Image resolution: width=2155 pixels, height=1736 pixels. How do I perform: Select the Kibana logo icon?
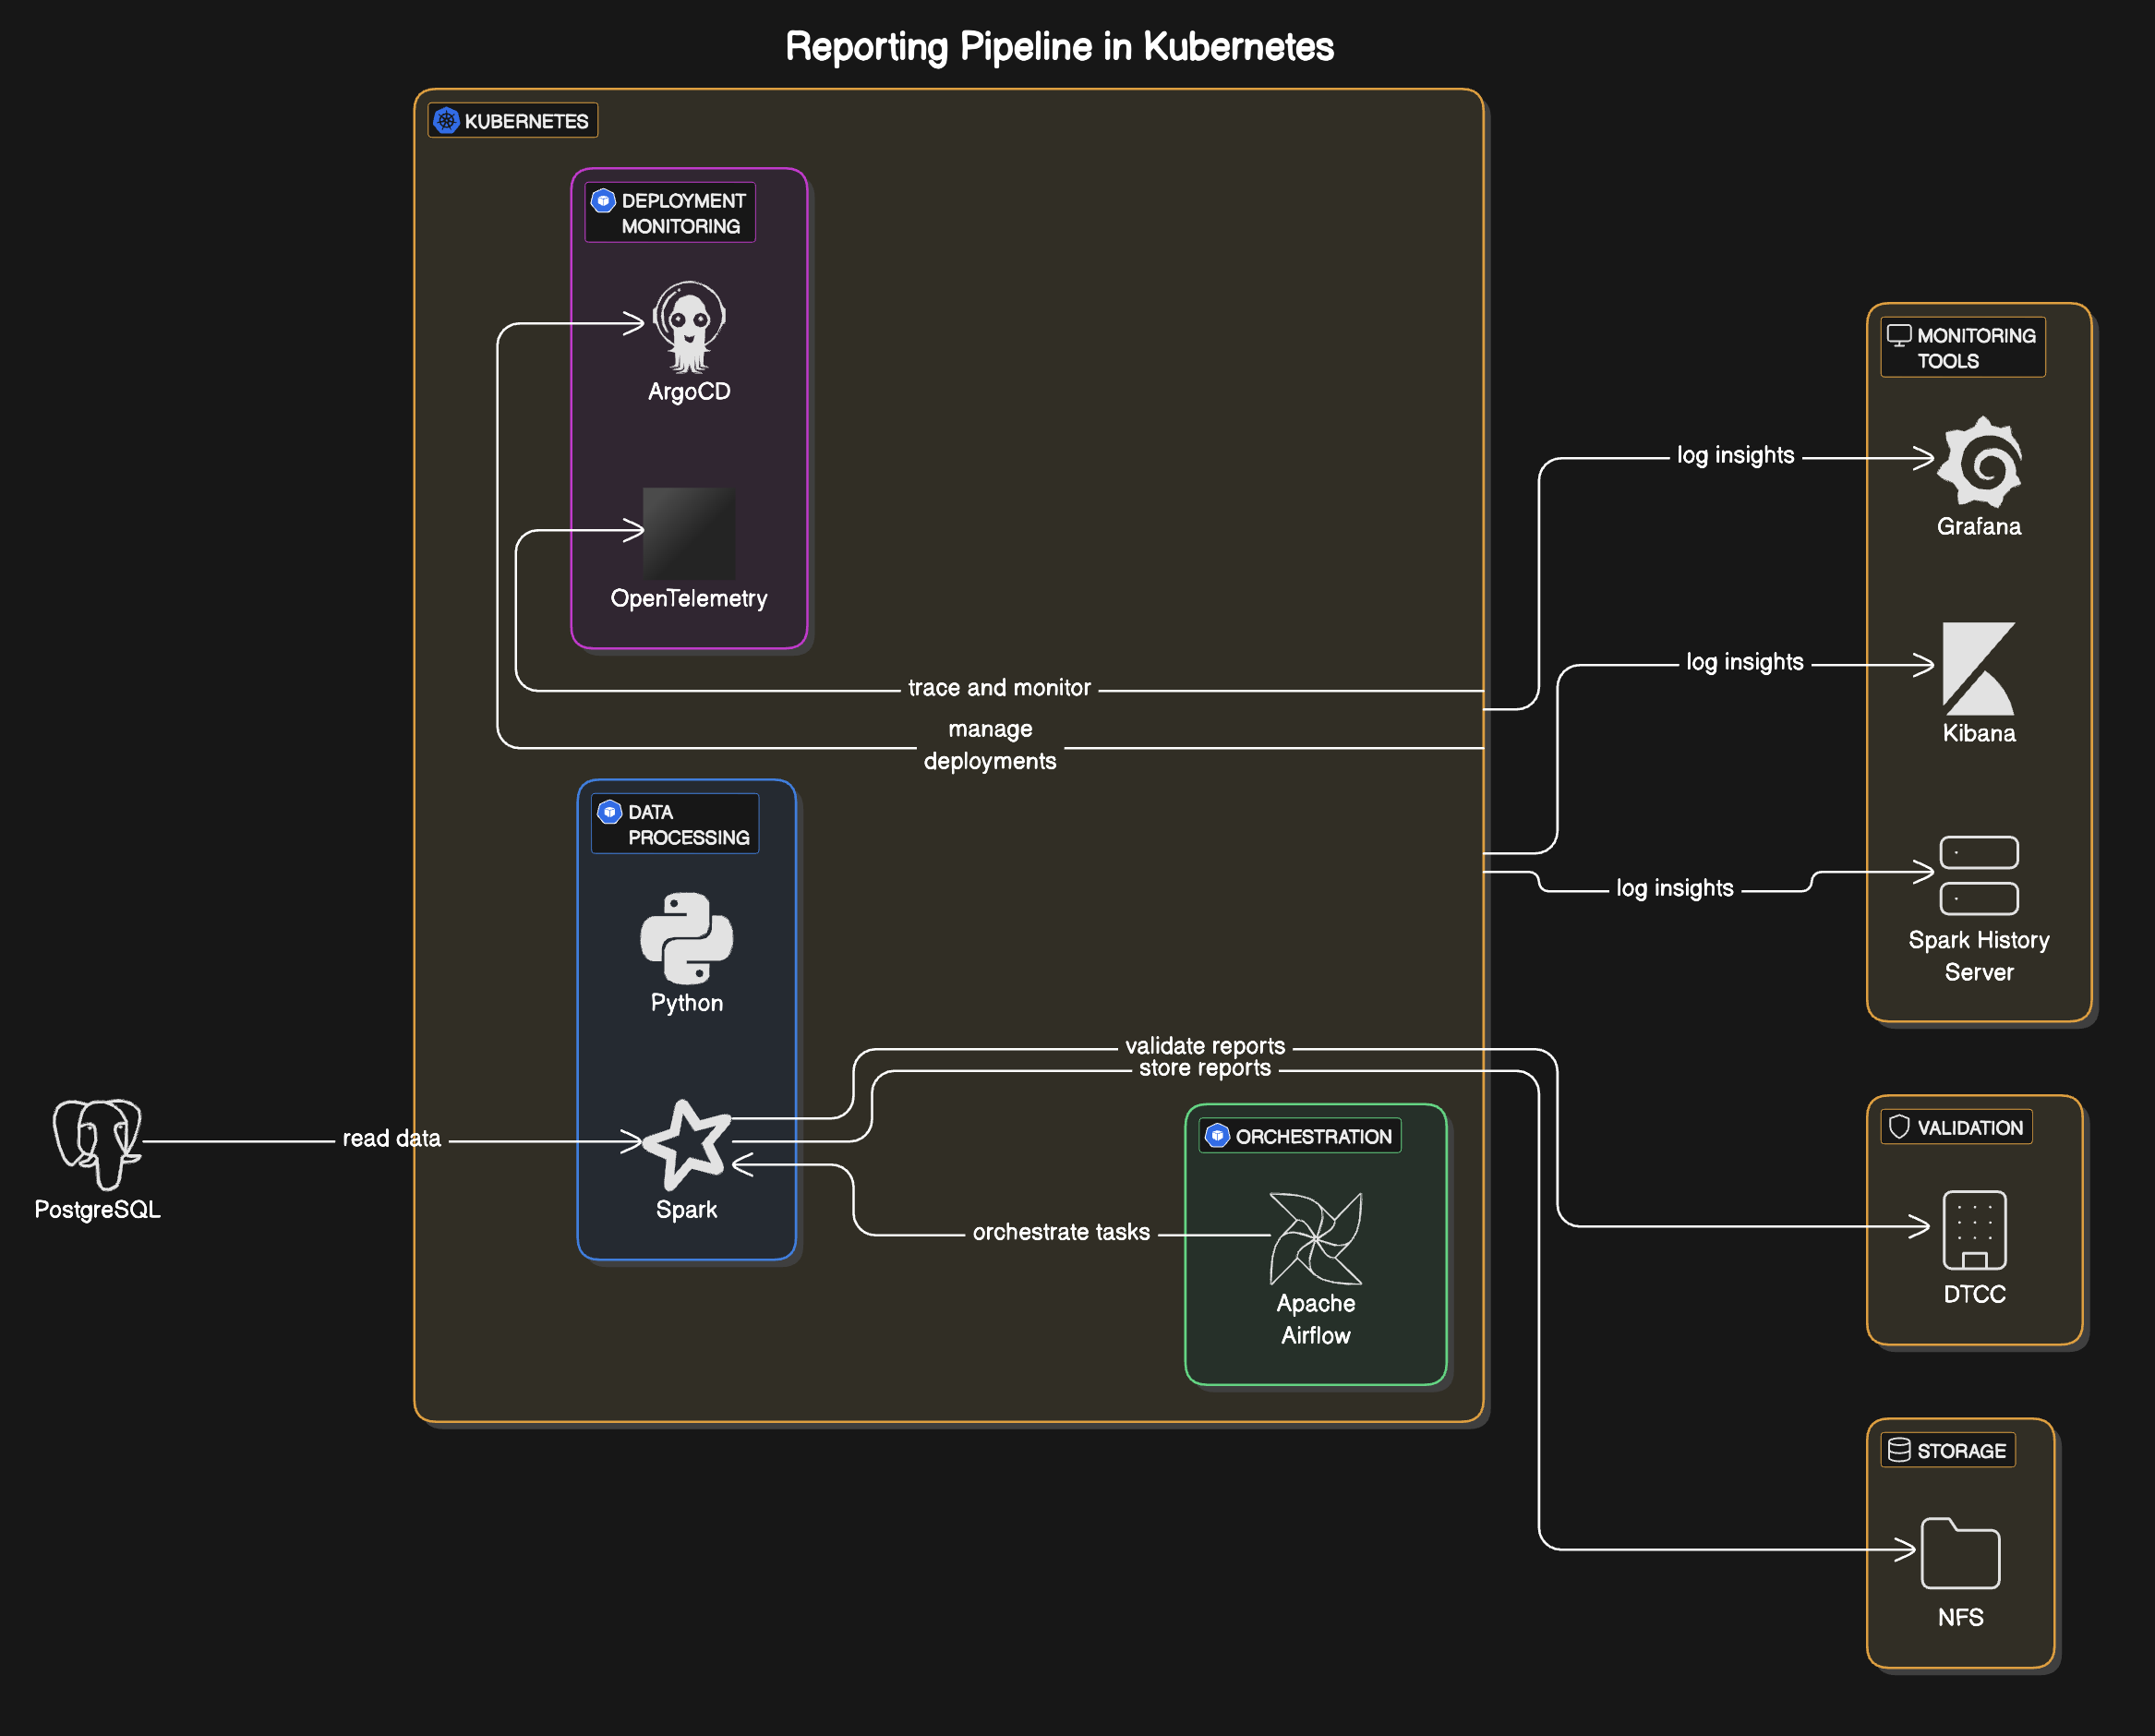point(1978,669)
